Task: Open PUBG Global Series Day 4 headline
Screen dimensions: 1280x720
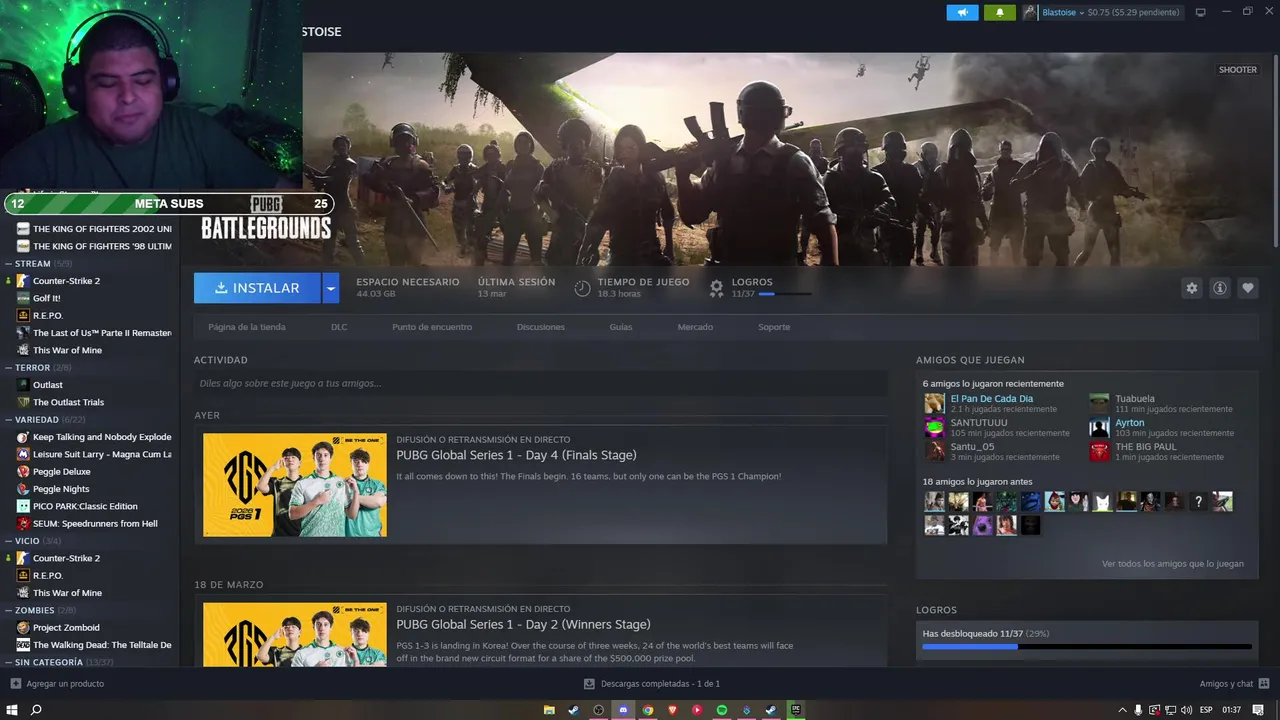Action: pos(516,455)
